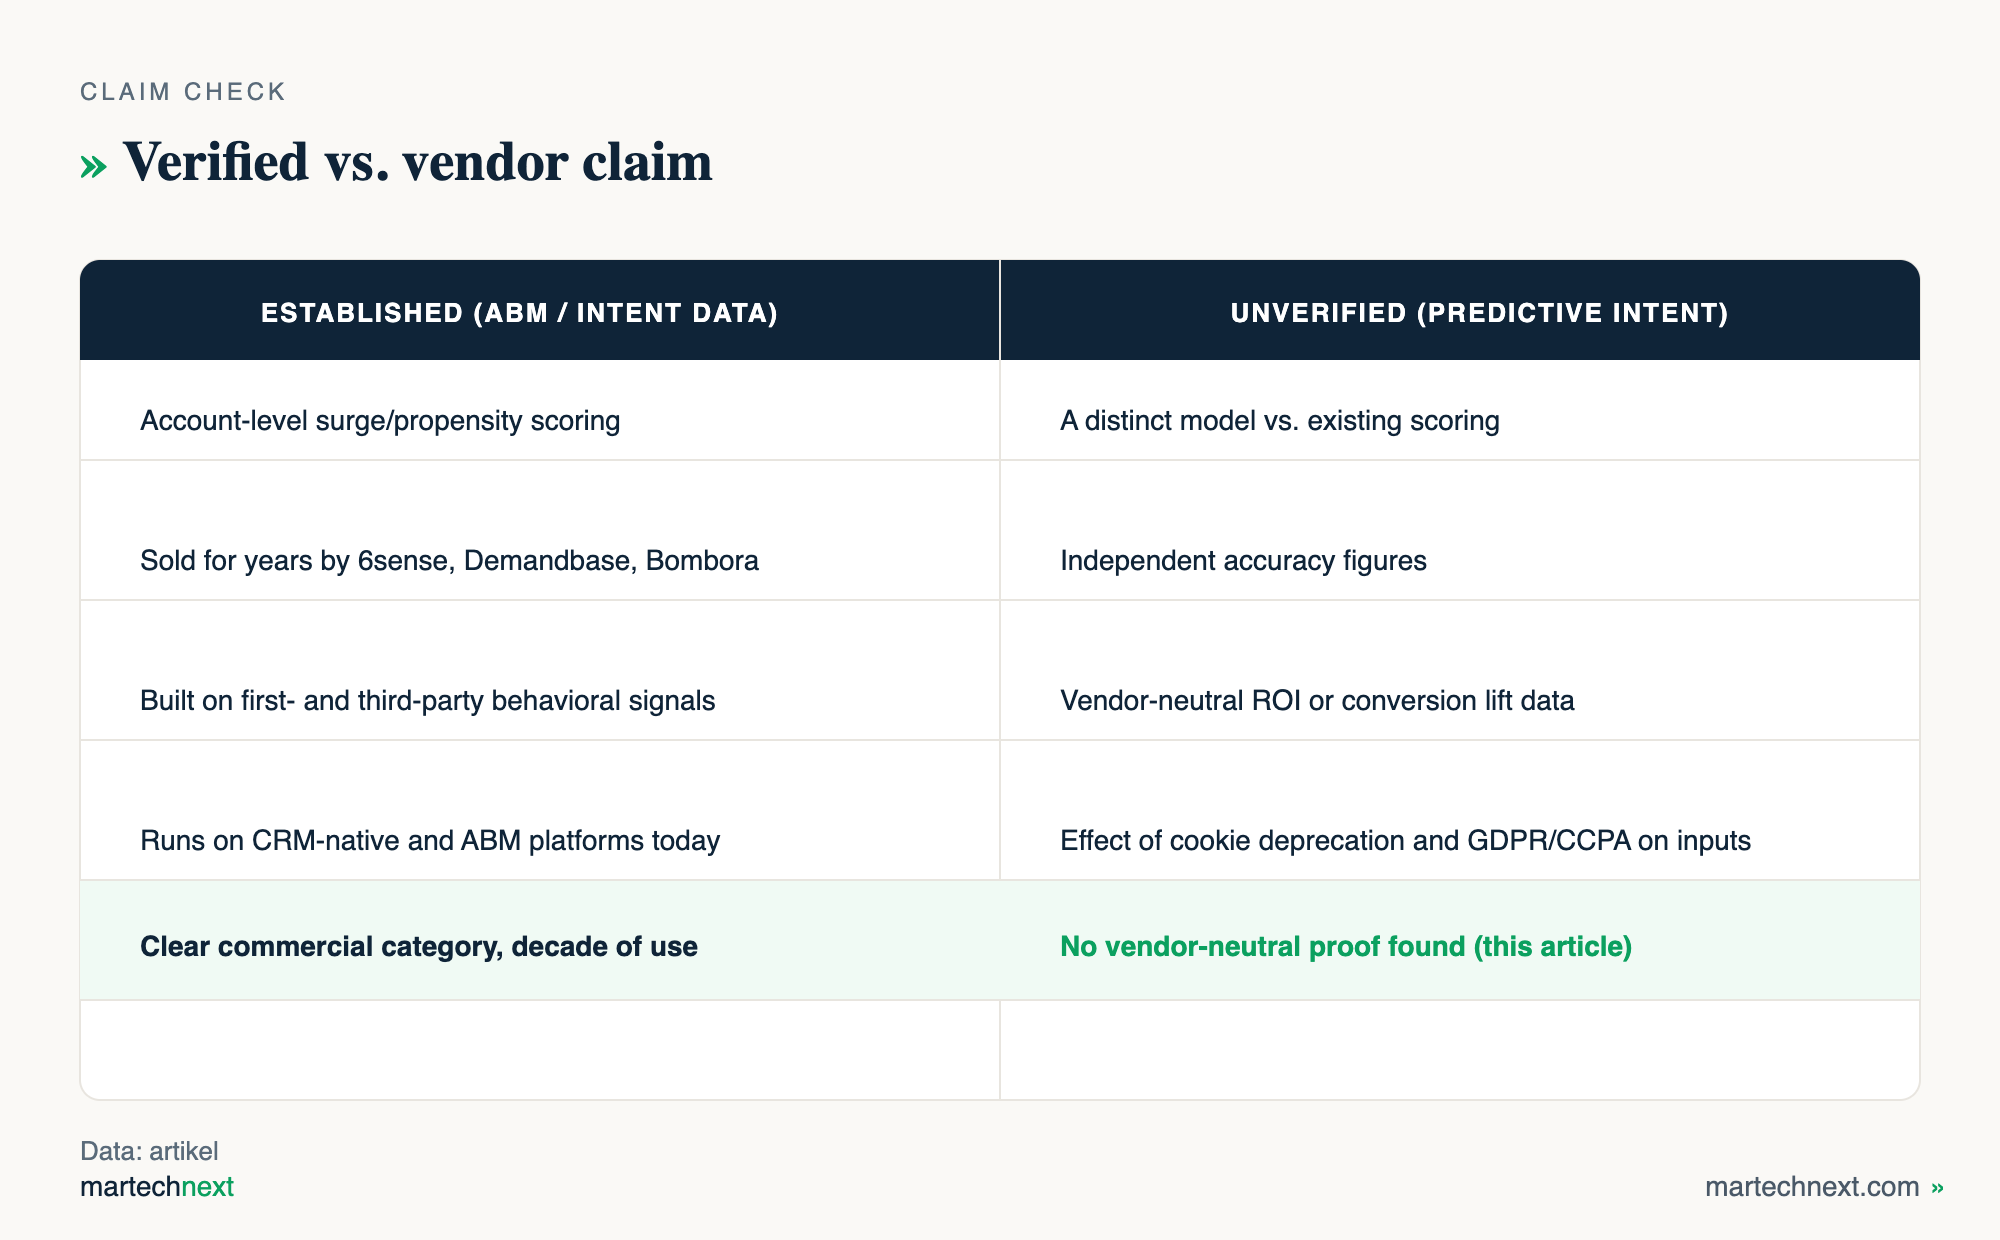The height and width of the screenshot is (1240, 2000).
Task: Click the Data: artikel source note
Action: 149,1151
